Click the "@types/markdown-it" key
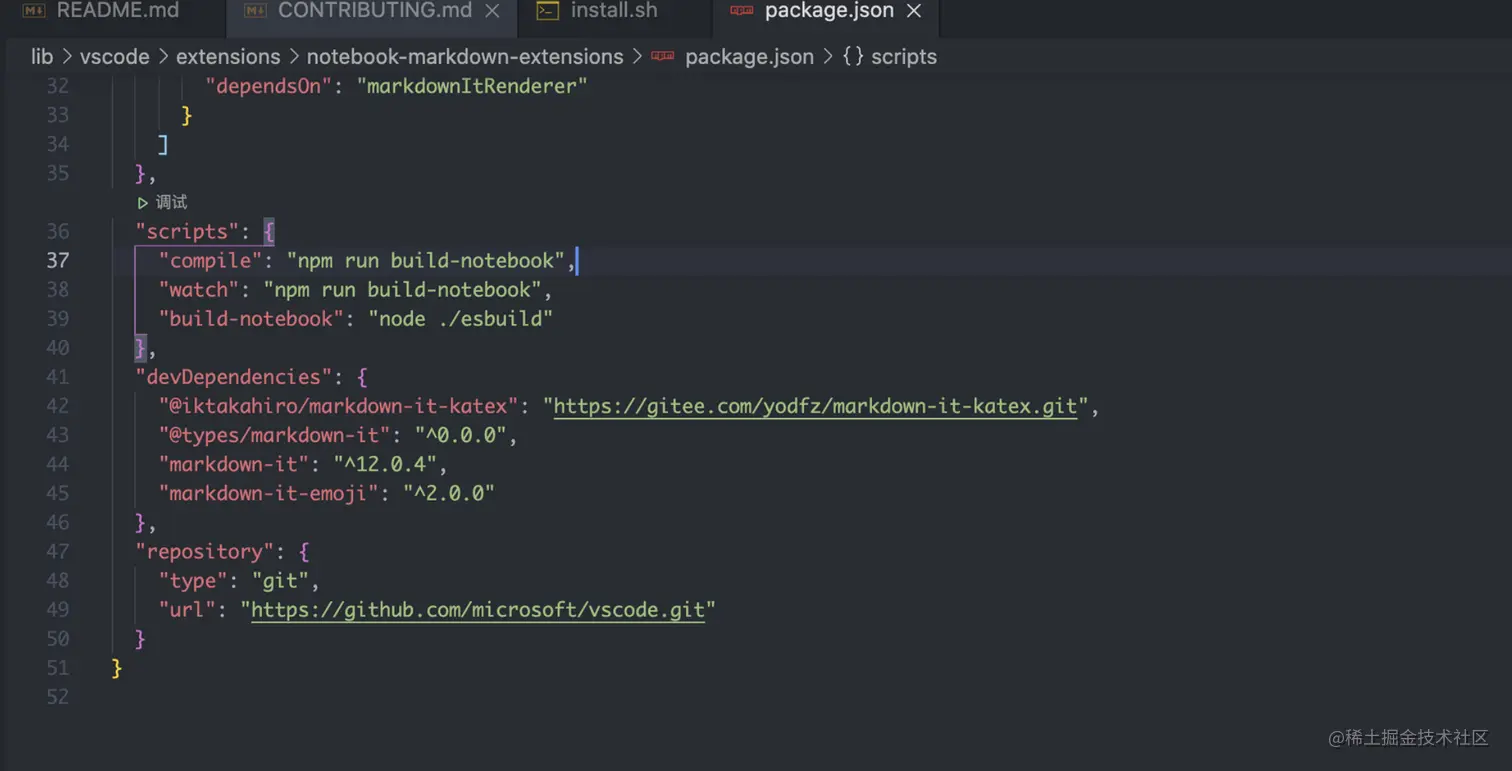The width and height of the screenshot is (1512, 771). (274, 435)
